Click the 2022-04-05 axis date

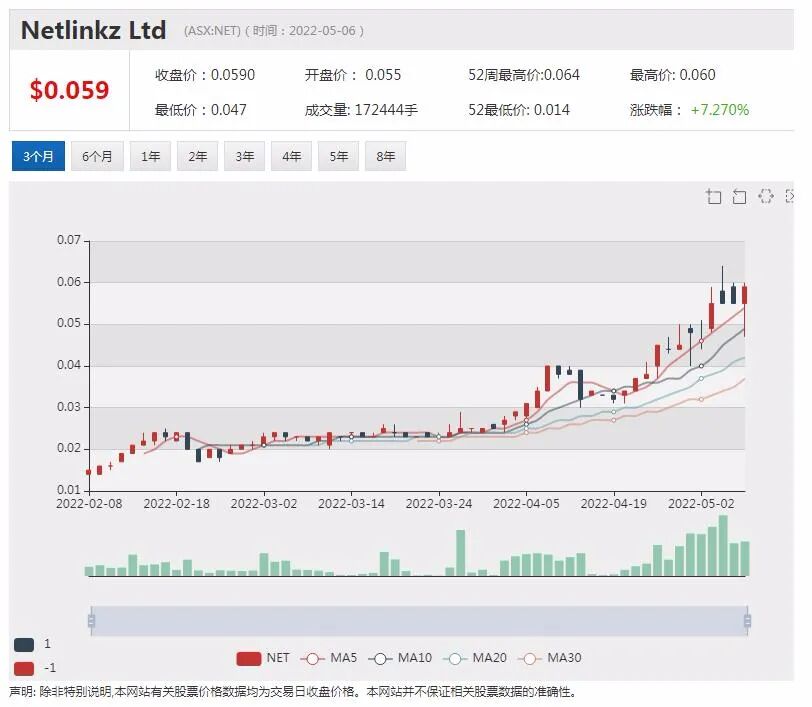(x=527, y=504)
